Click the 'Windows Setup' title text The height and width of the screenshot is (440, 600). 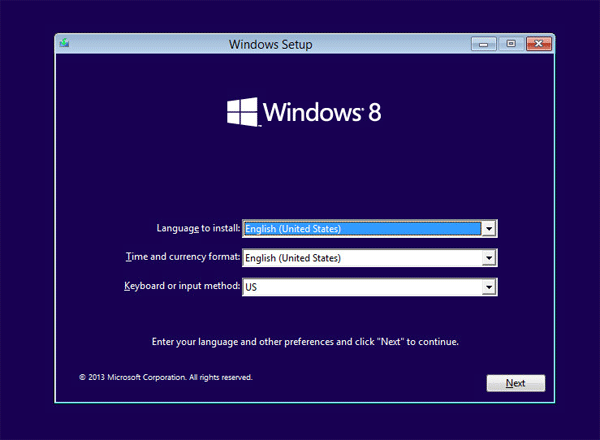point(271,44)
